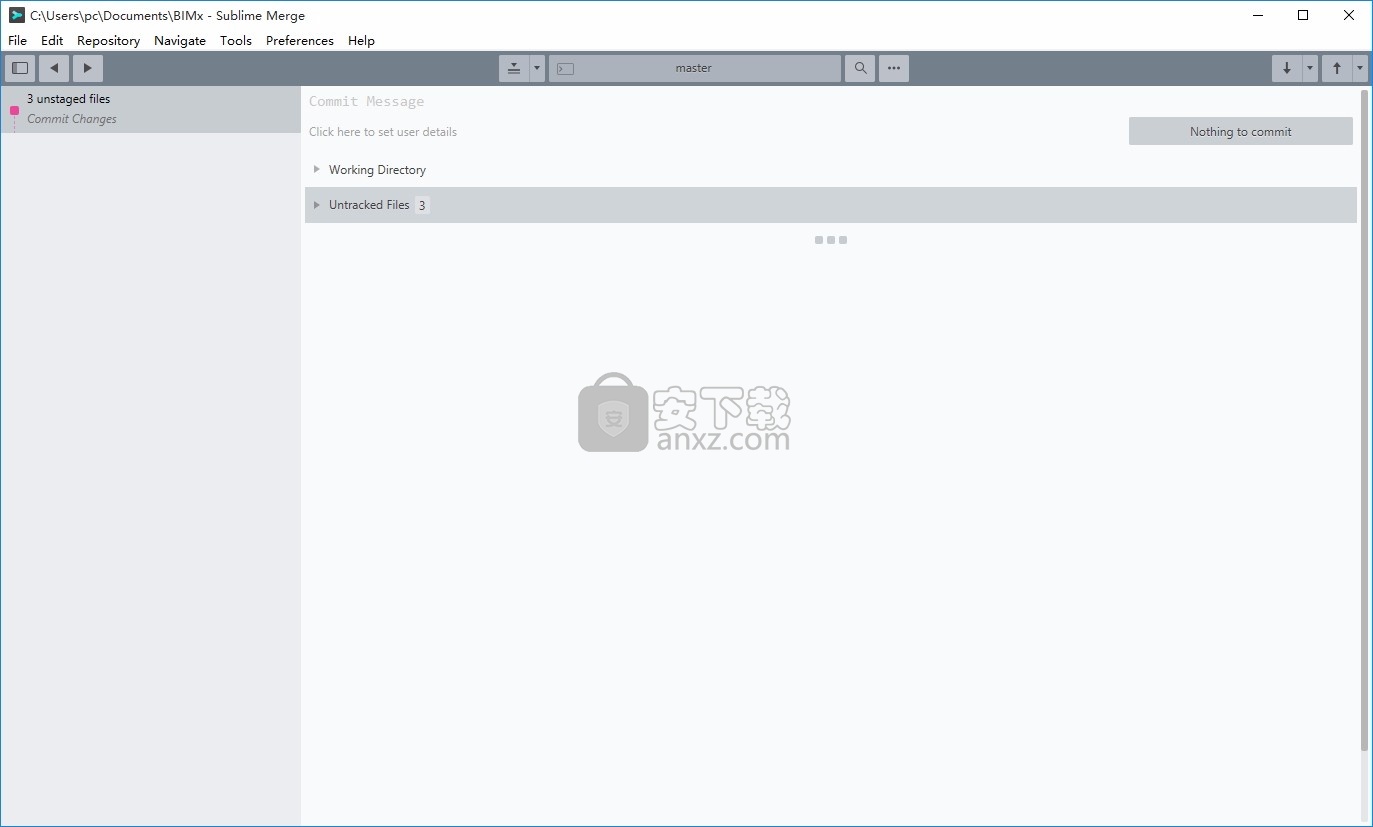This screenshot has width=1373, height=827.
Task: Open the File menu
Action: point(17,41)
